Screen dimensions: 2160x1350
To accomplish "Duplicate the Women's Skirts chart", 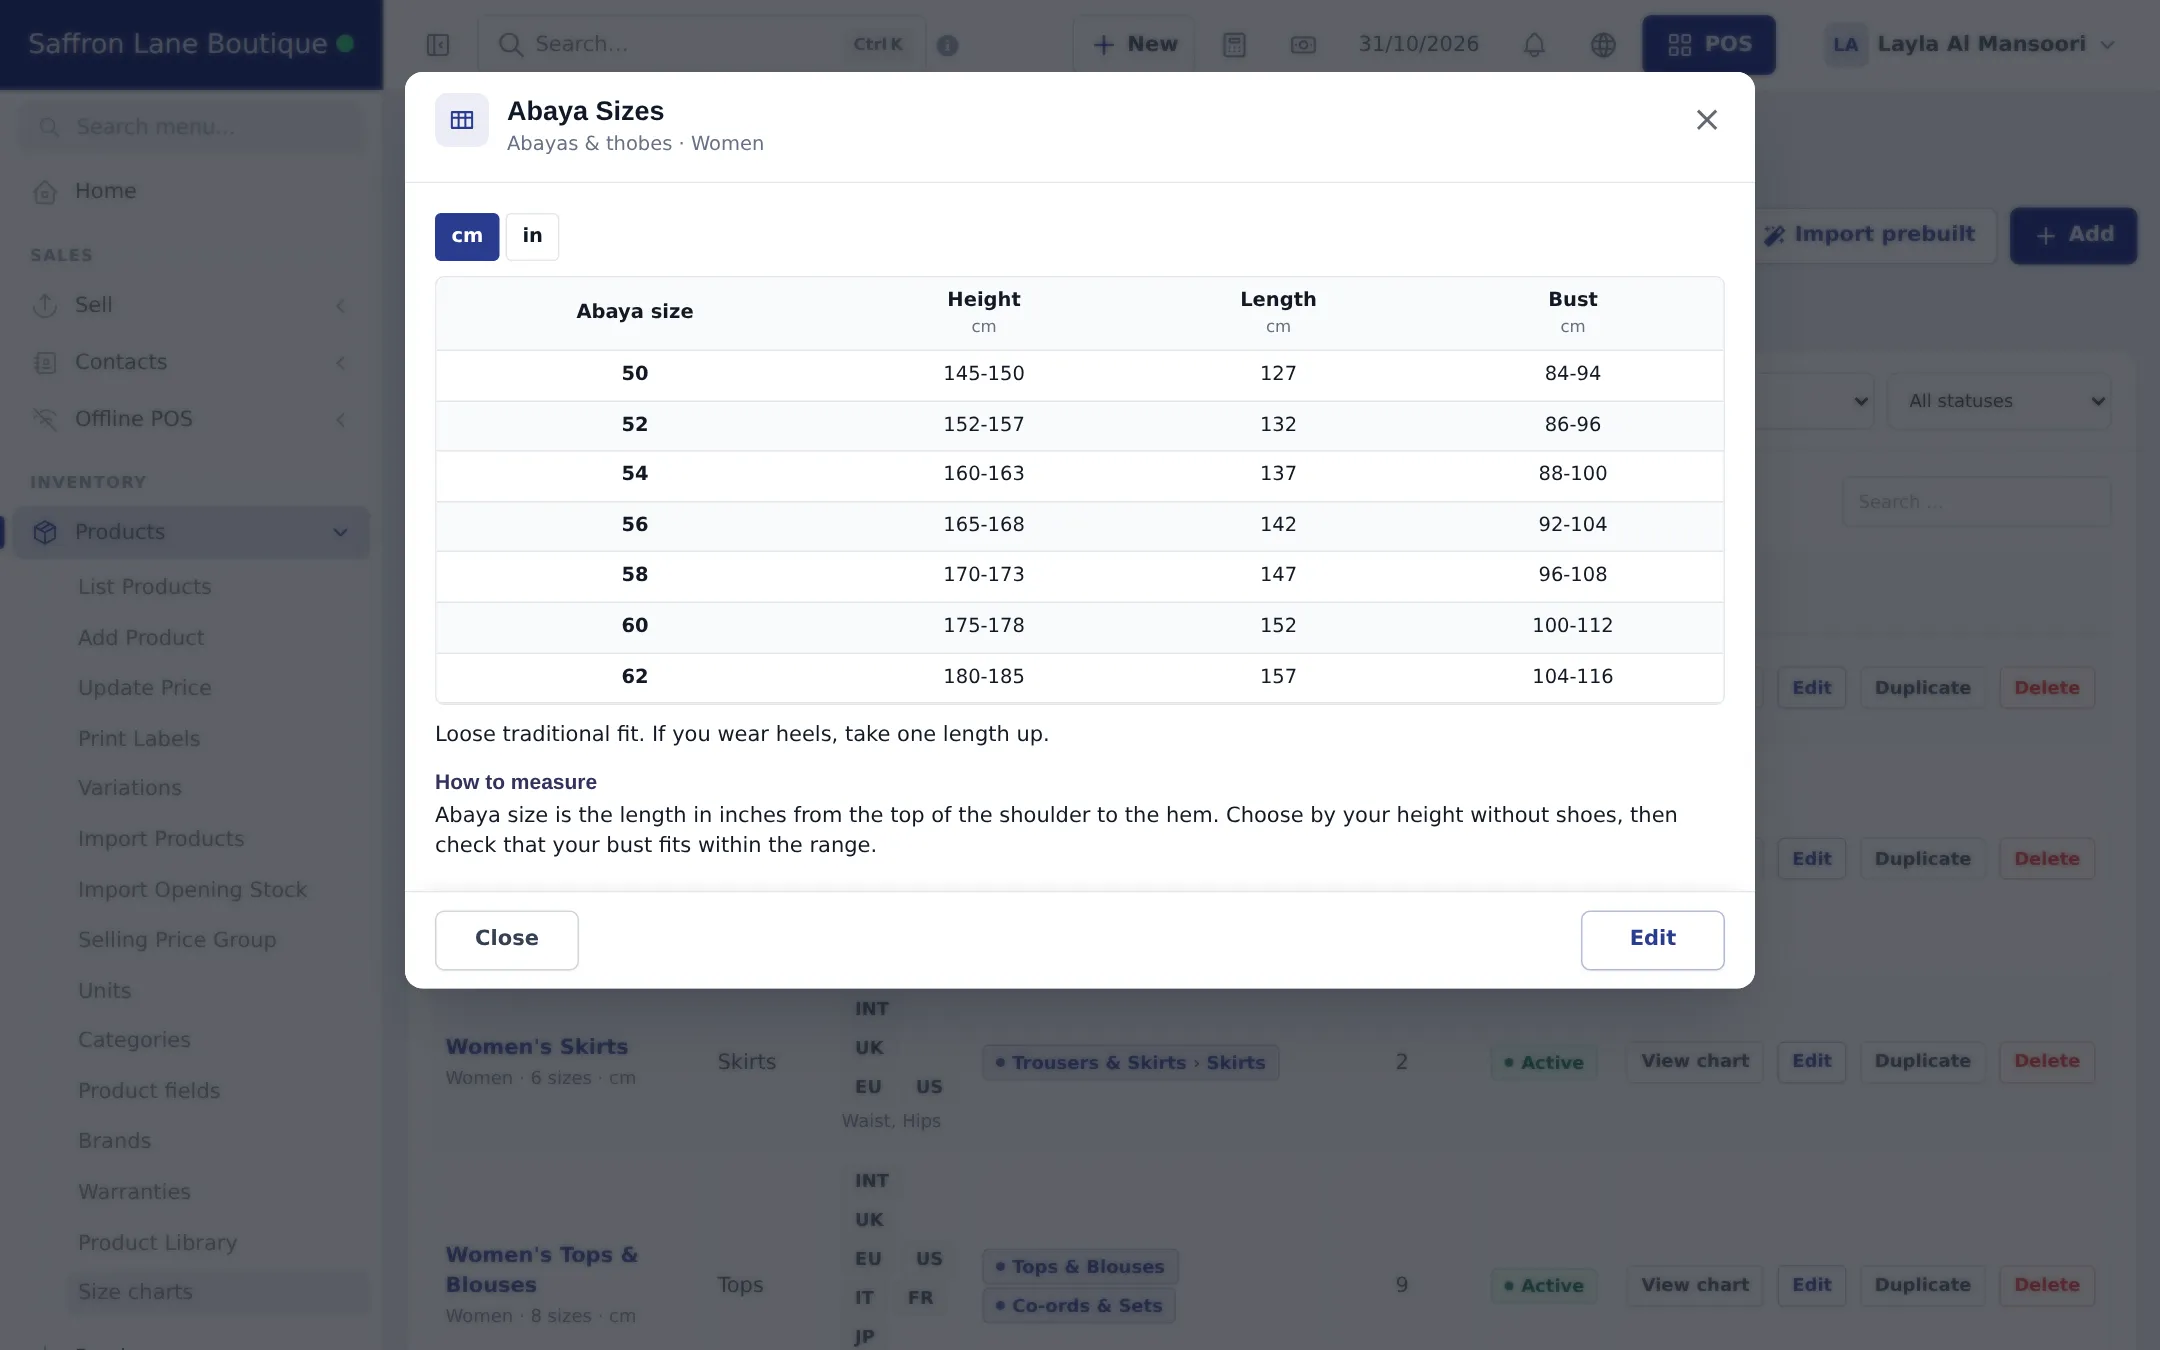I will pyautogui.click(x=1922, y=1062).
